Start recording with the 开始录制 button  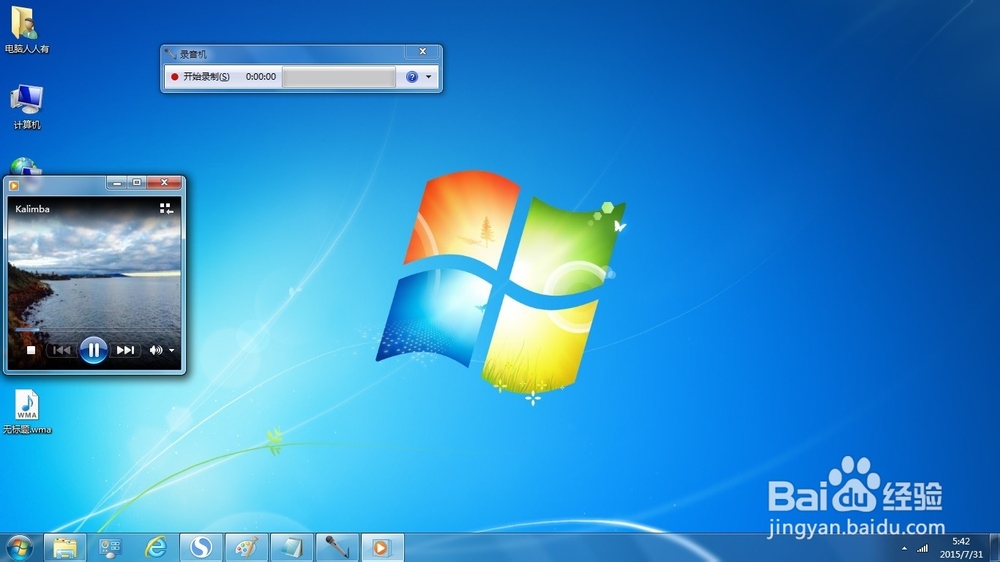(x=200, y=77)
